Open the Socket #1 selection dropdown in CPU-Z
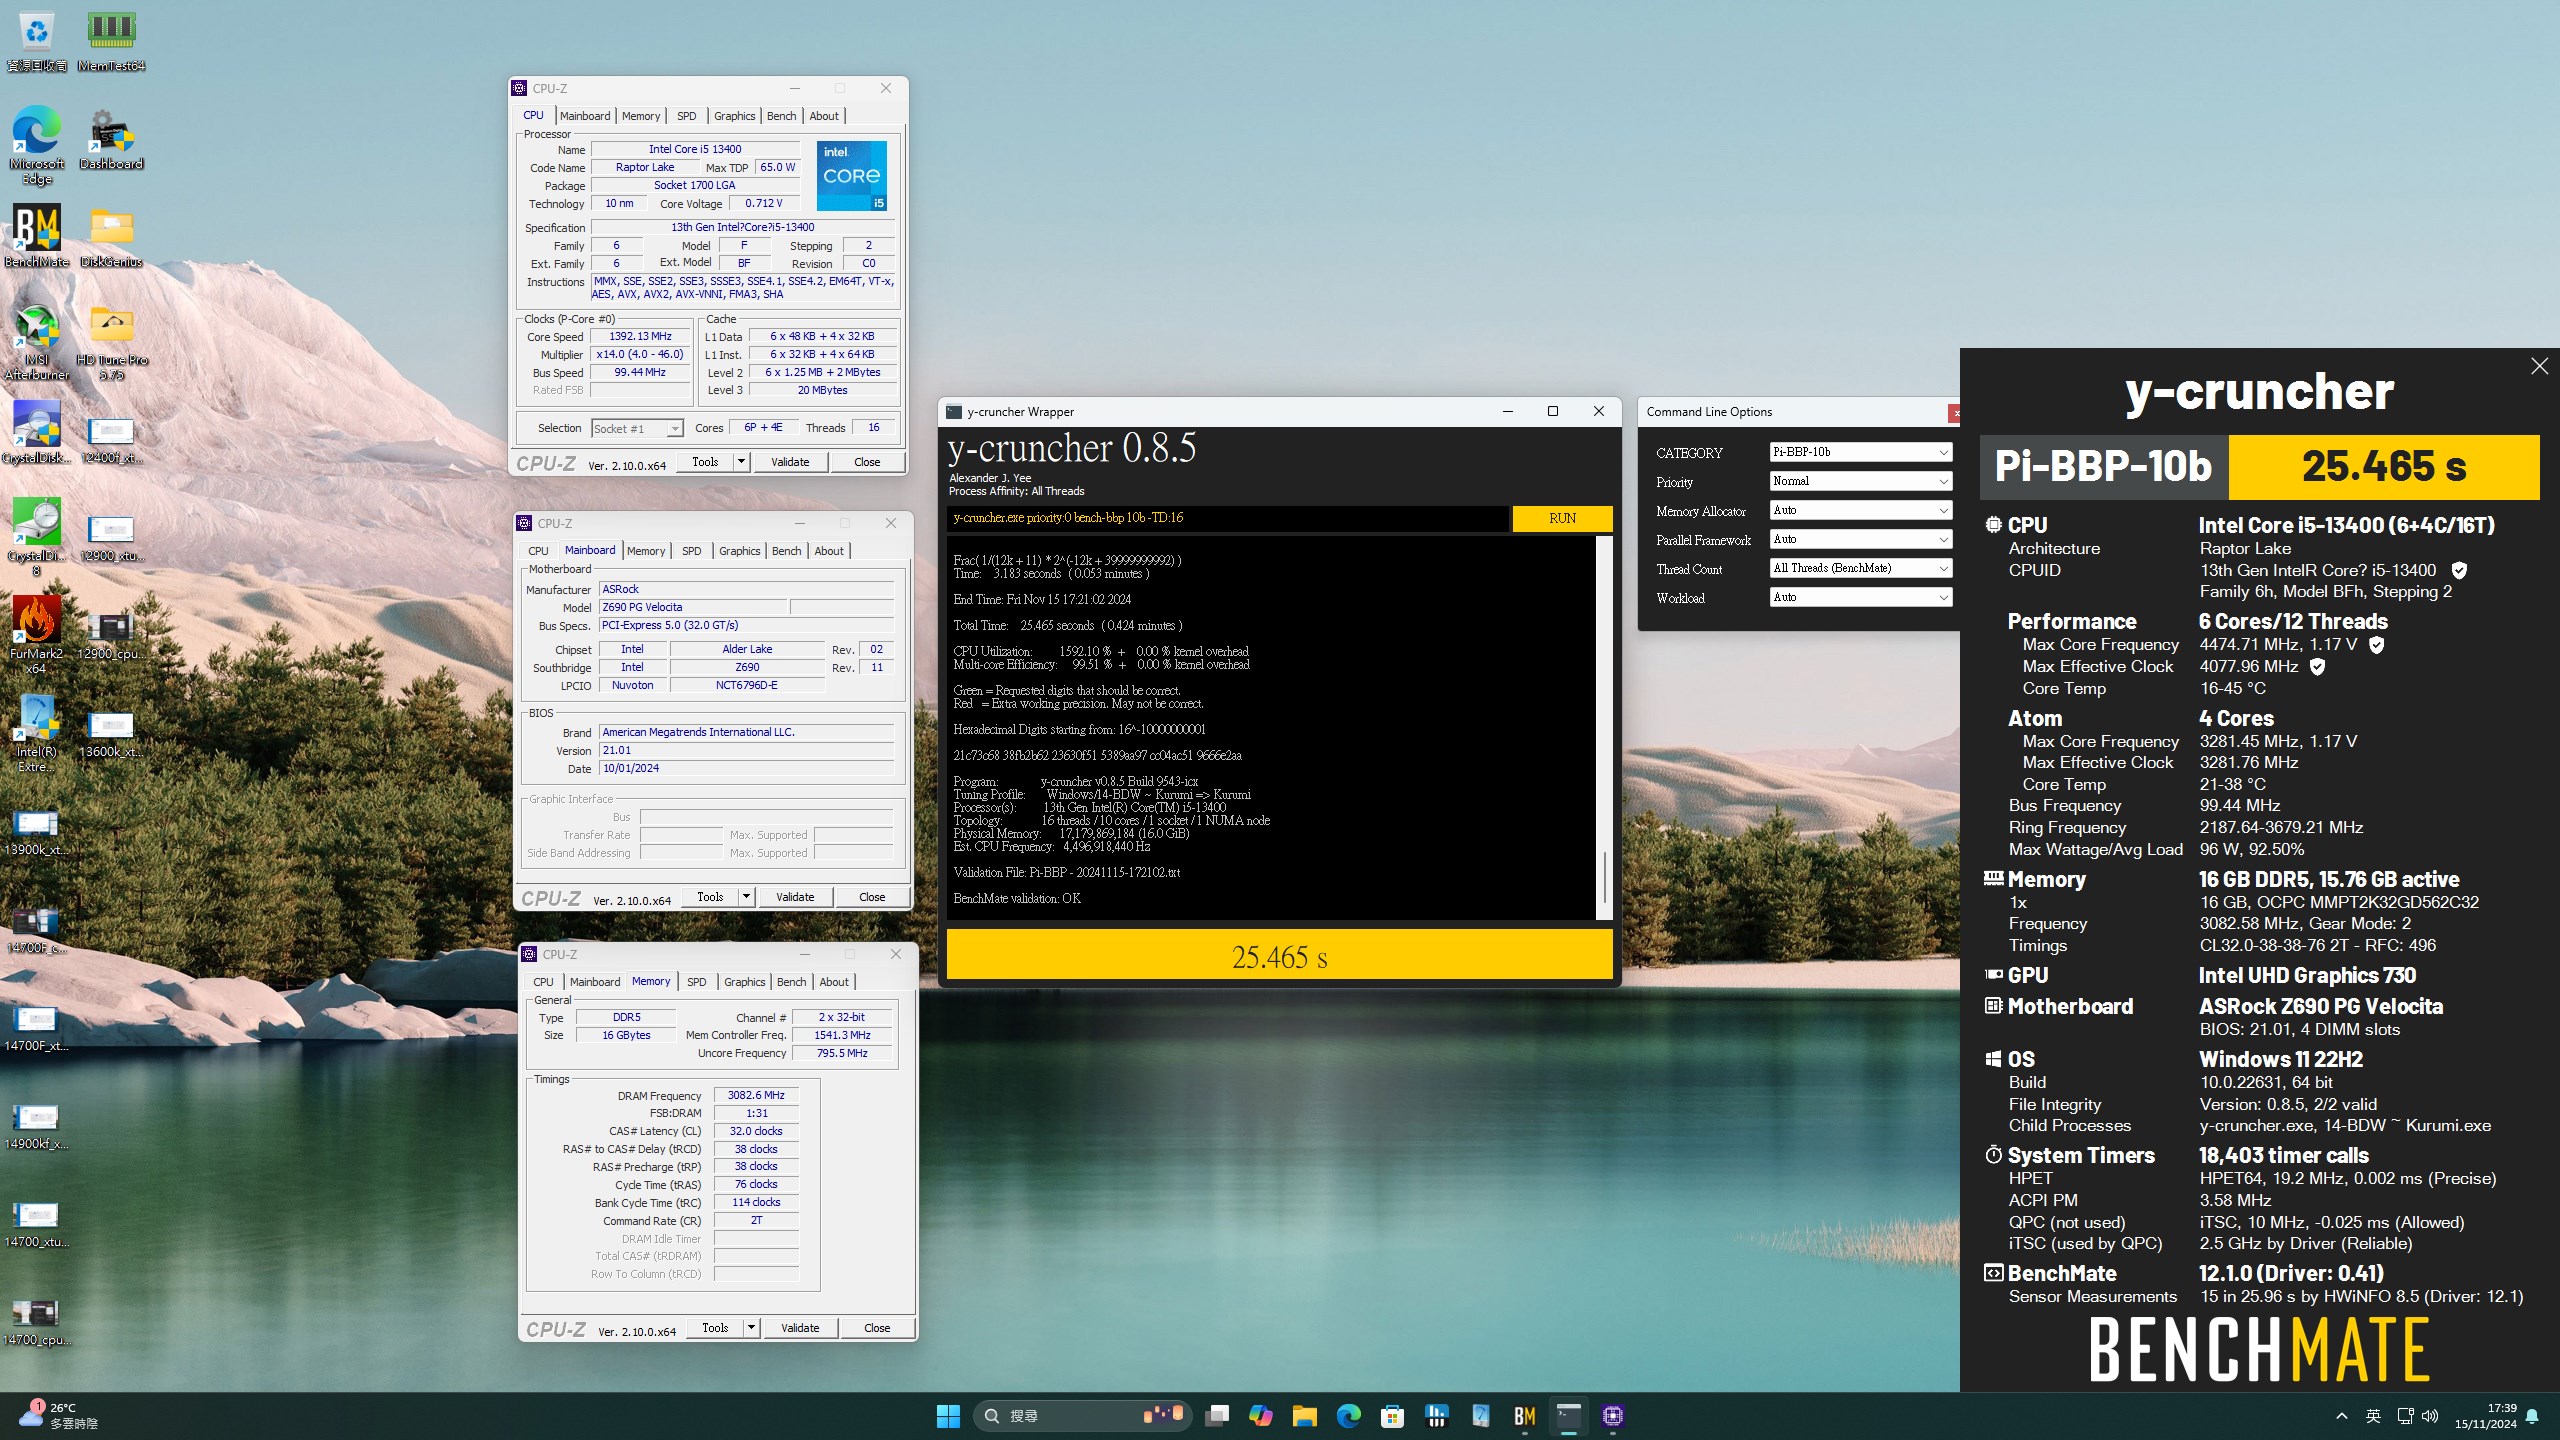2560x1440 pixels. (x=637, y=428)
